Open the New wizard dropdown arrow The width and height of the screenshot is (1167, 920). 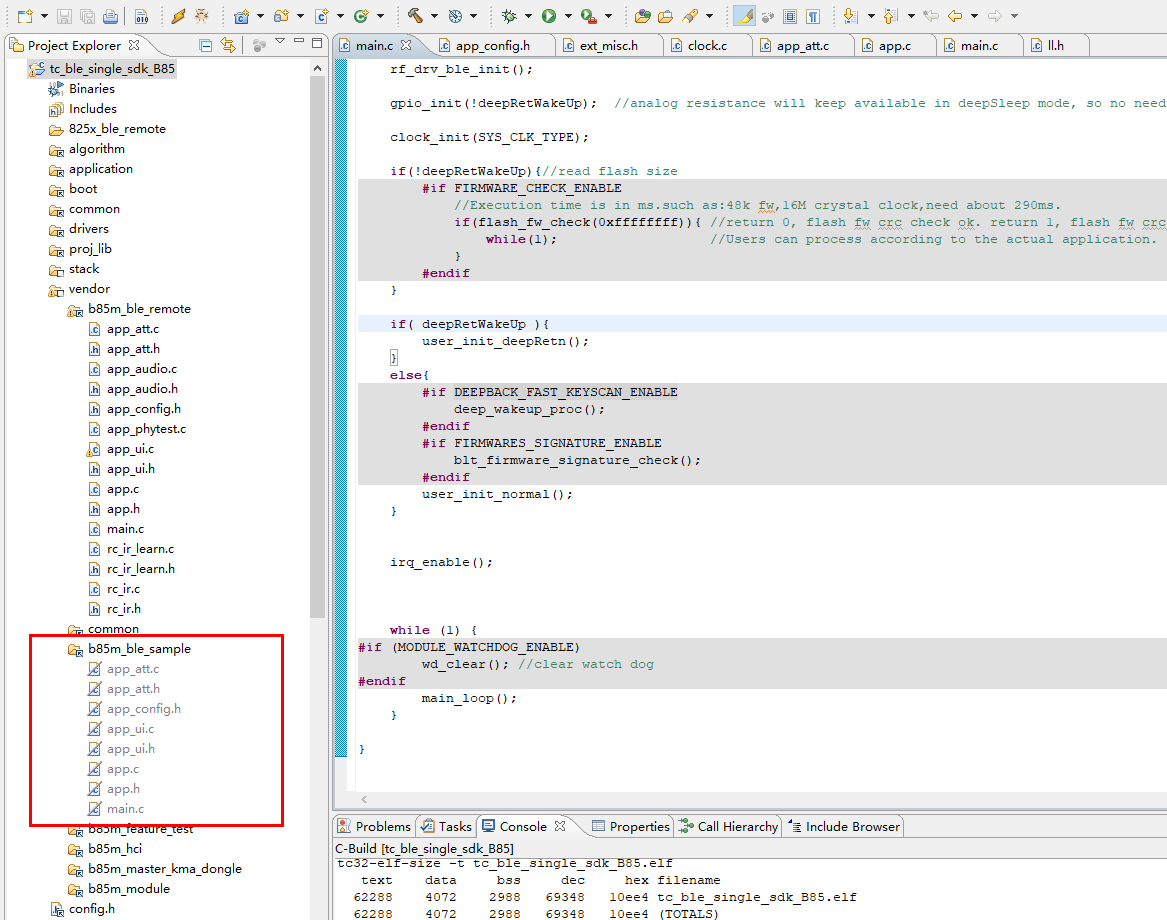click(x=44, y=16)
